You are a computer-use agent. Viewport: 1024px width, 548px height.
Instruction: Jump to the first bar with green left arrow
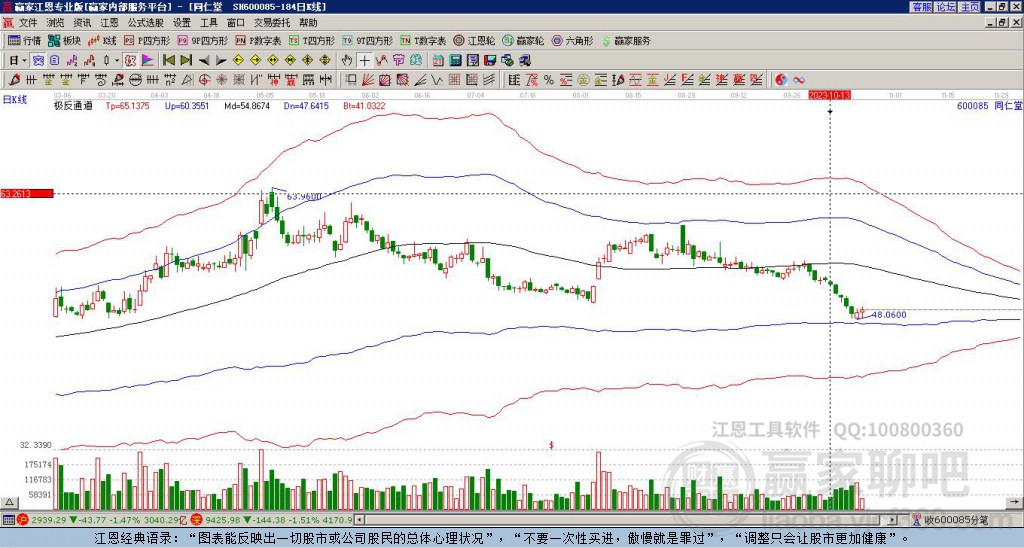point(168,61)
